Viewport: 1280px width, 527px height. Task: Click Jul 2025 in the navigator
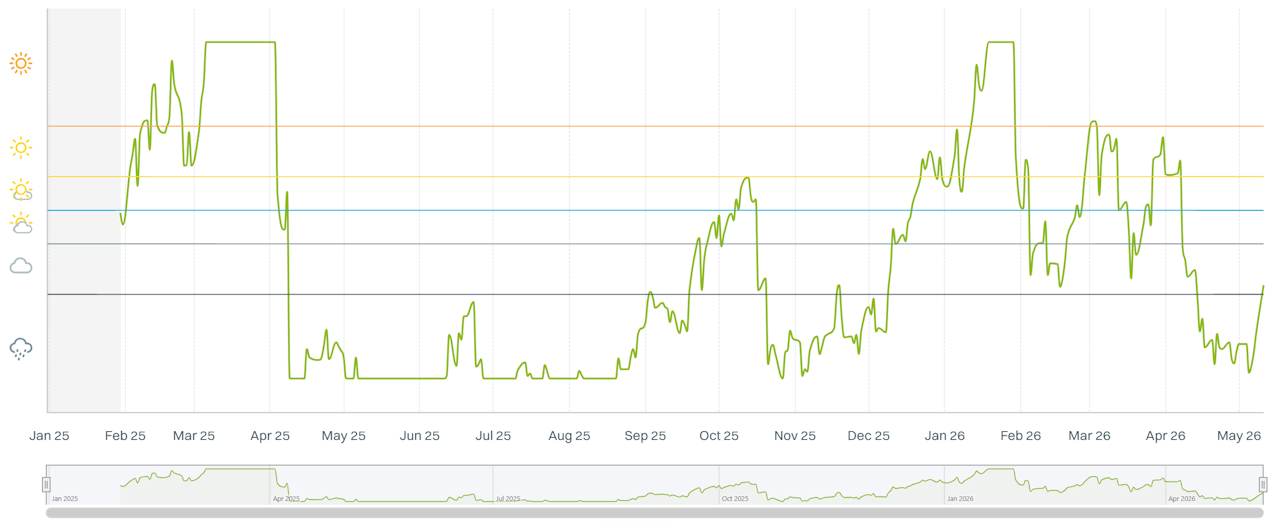[x=507, y=498]
